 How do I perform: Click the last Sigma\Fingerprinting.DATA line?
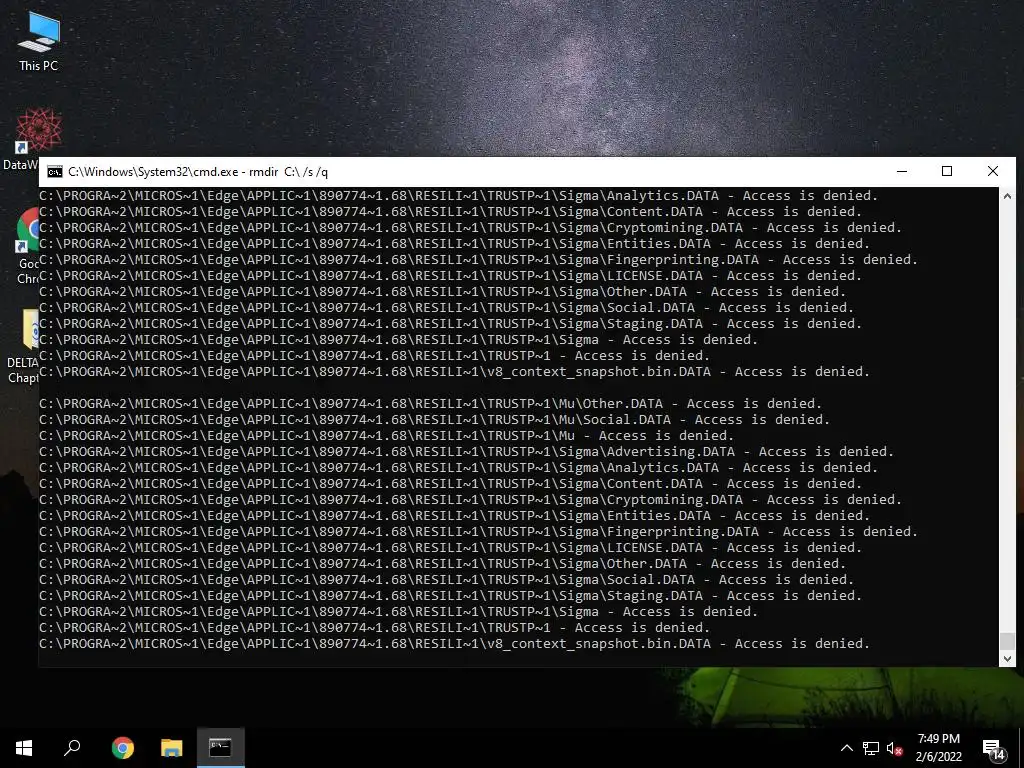pyautogui.click(x=478, y=532)
